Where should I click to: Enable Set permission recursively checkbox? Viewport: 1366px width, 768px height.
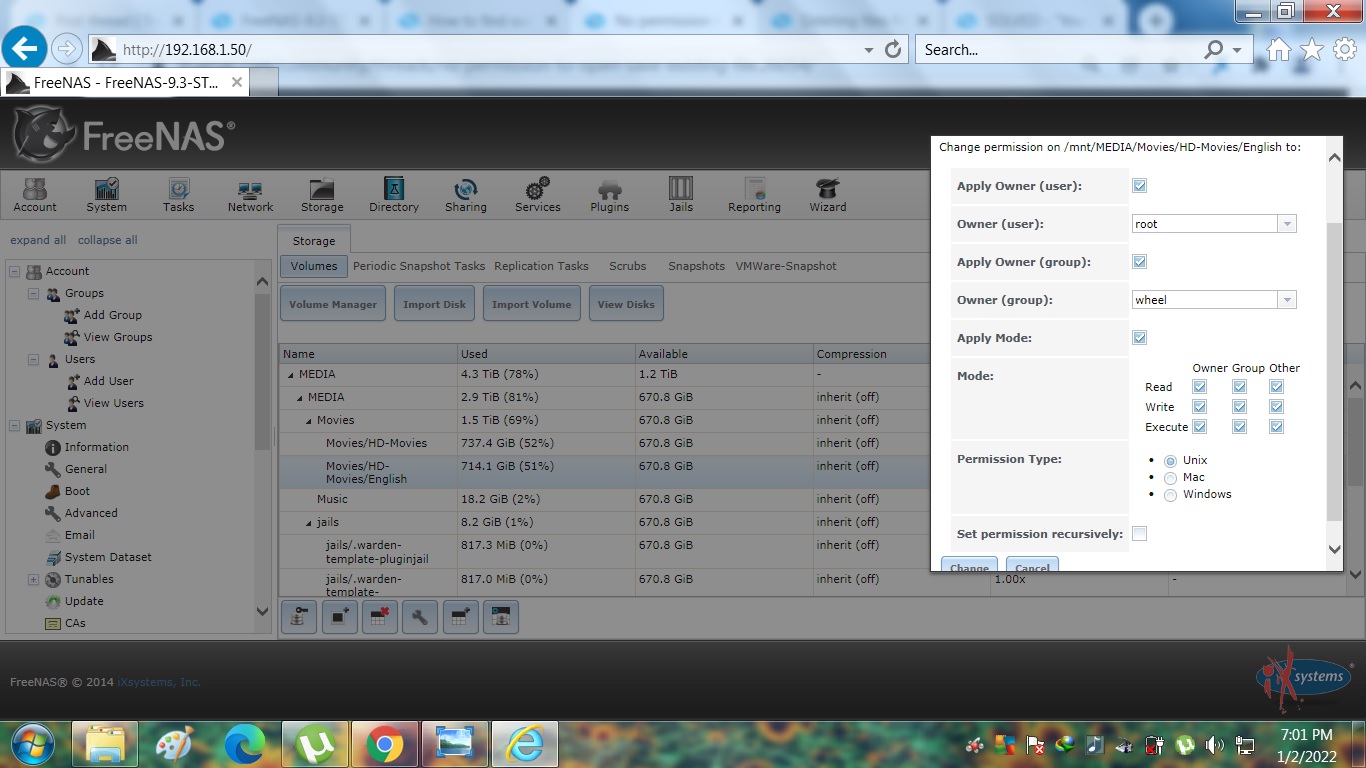[1139, 534]
